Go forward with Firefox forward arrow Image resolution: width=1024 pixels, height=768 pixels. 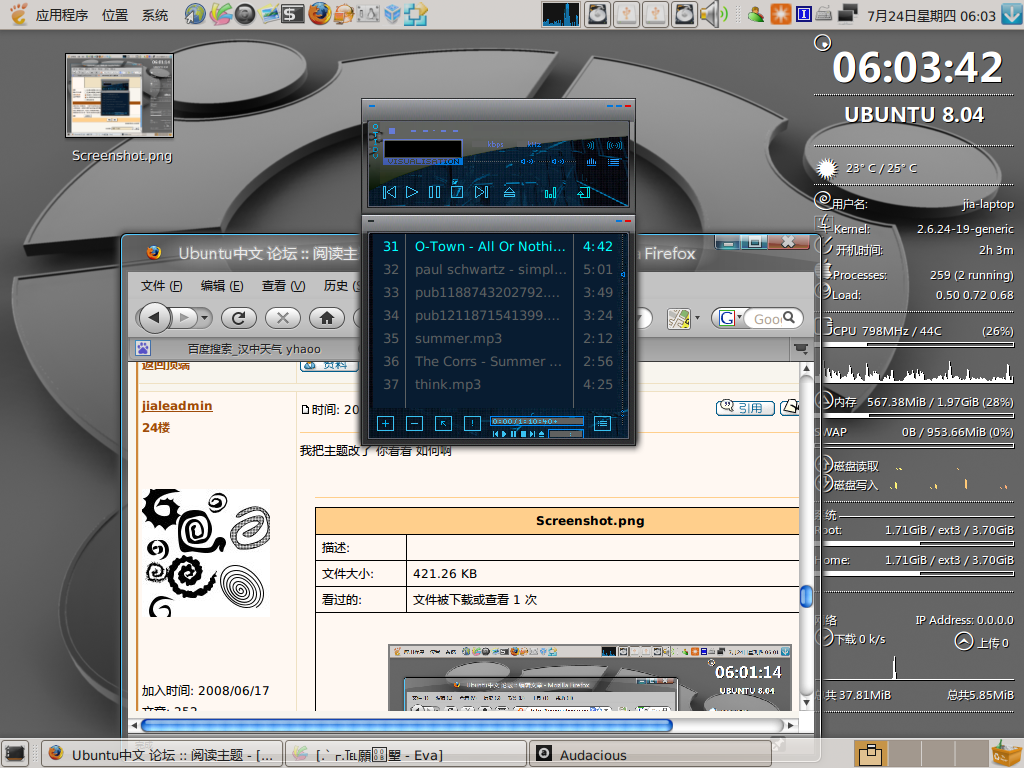point(185,318)
